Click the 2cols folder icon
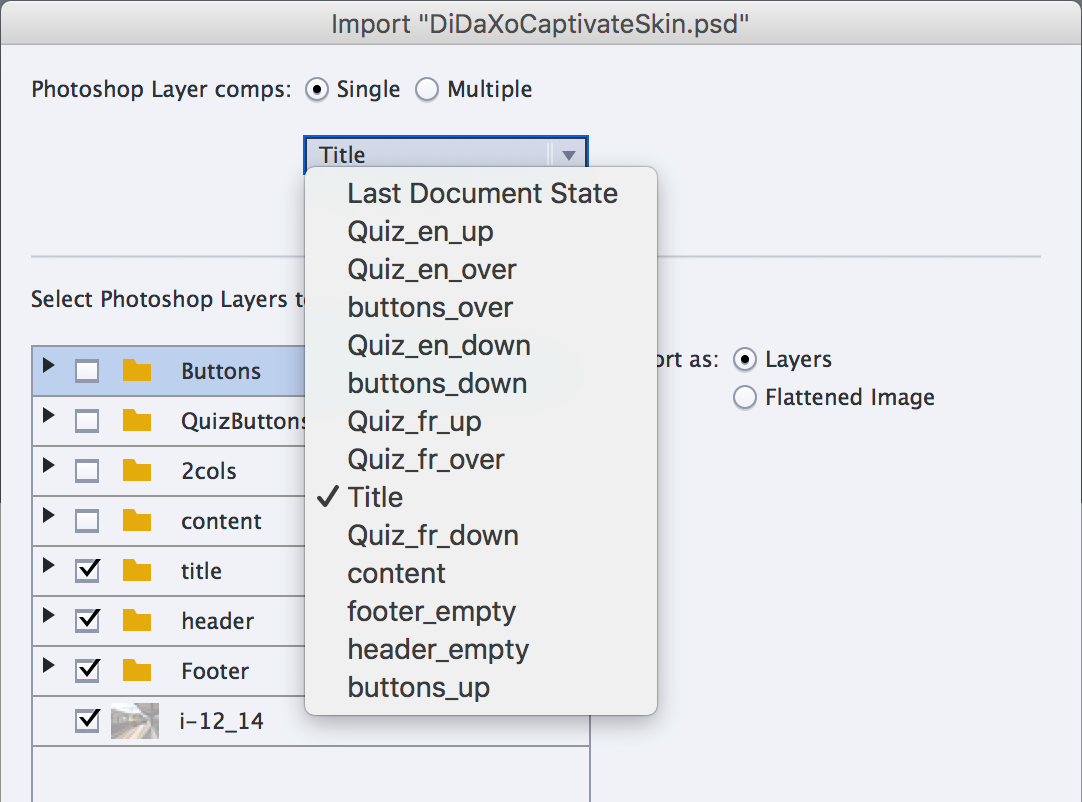 [x=136, y=471]
